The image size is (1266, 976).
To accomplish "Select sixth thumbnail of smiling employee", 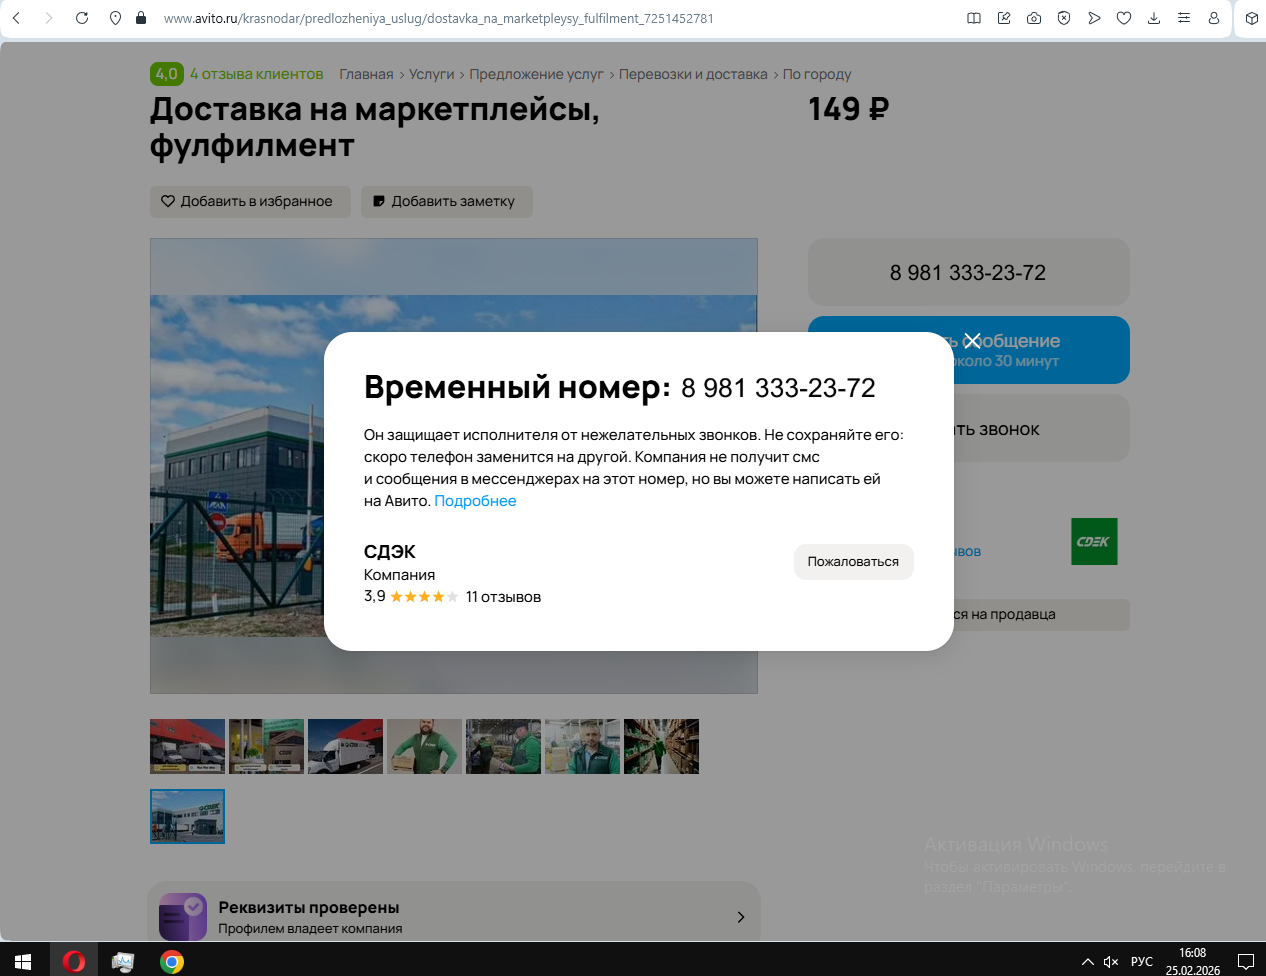I will click(x=582, y=746).
